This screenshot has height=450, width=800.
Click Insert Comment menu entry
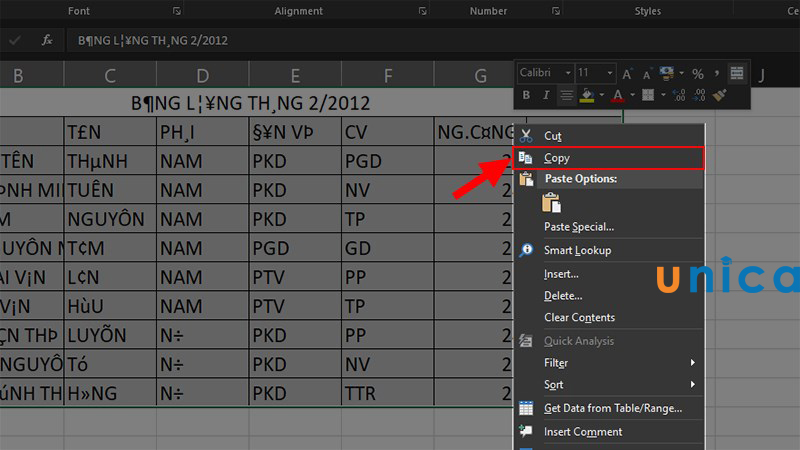click(582, 432)
